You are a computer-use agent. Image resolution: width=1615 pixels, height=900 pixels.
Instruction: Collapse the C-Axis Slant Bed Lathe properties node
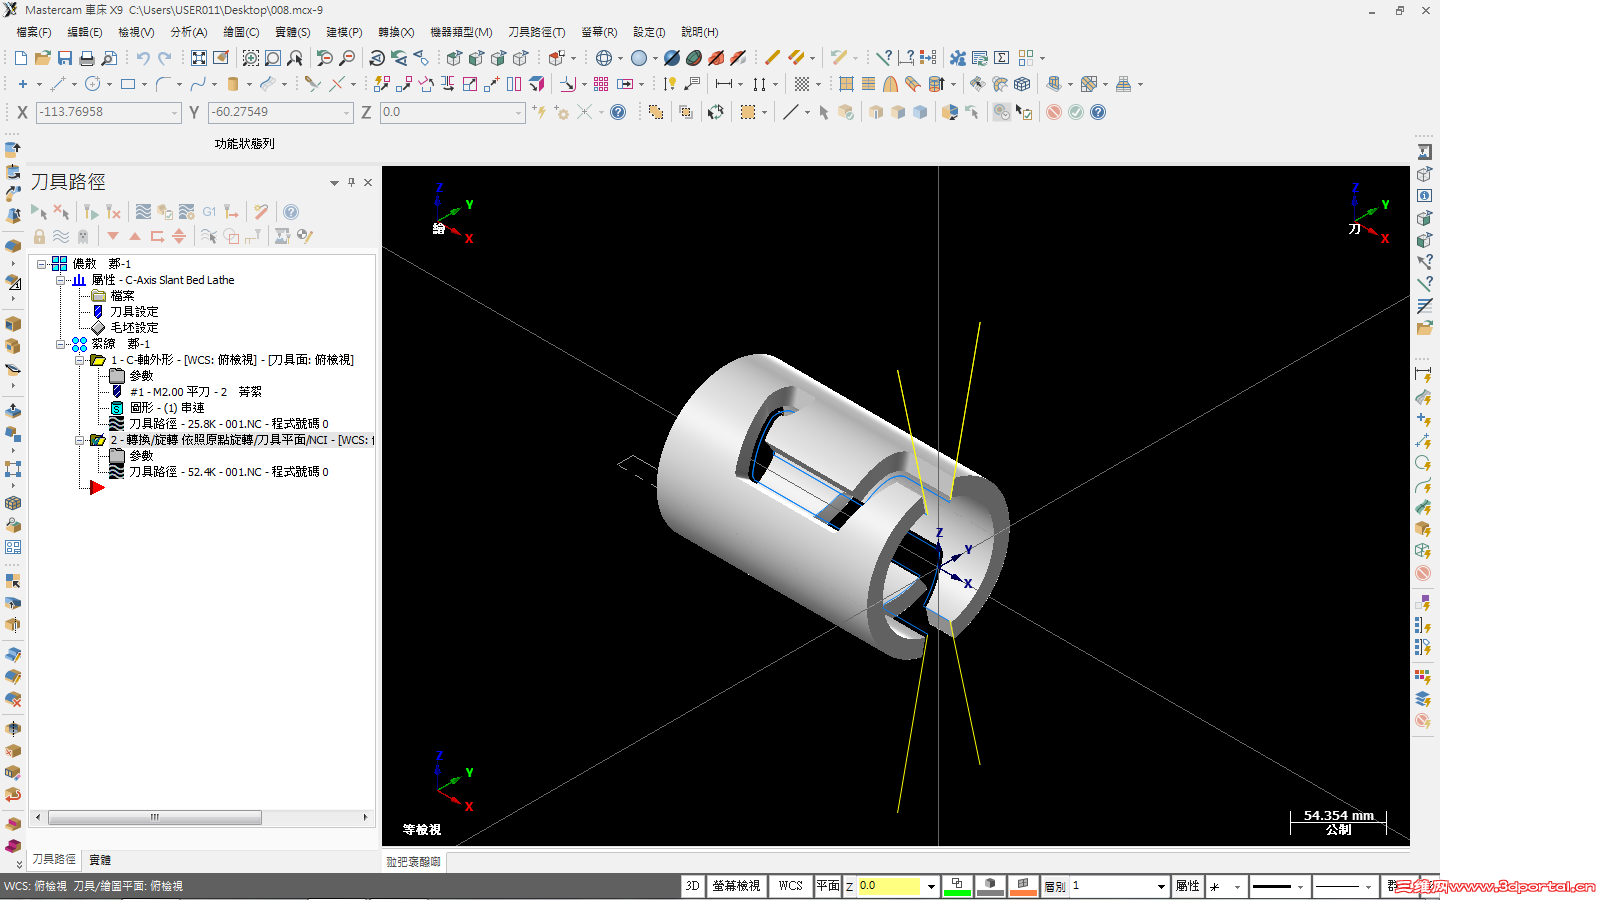click(61, 280)
